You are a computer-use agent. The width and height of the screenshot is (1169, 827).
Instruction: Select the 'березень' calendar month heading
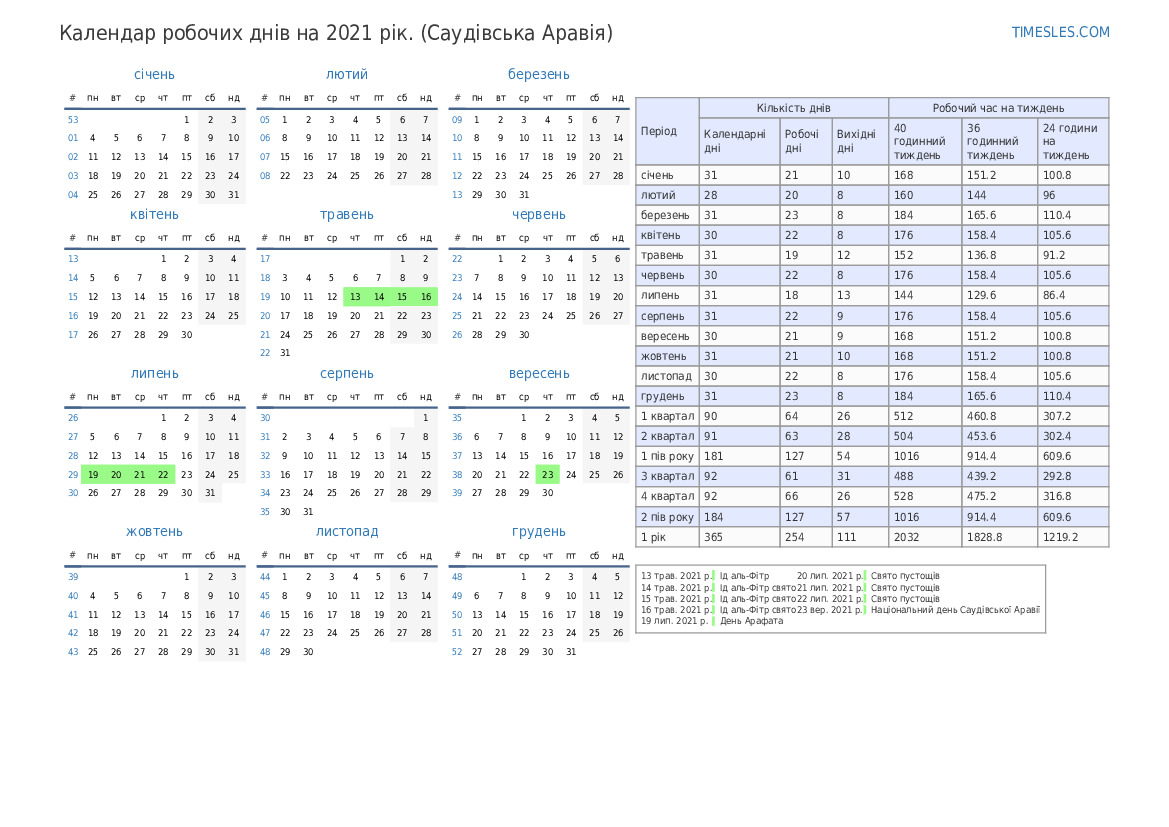coord(538,75)
